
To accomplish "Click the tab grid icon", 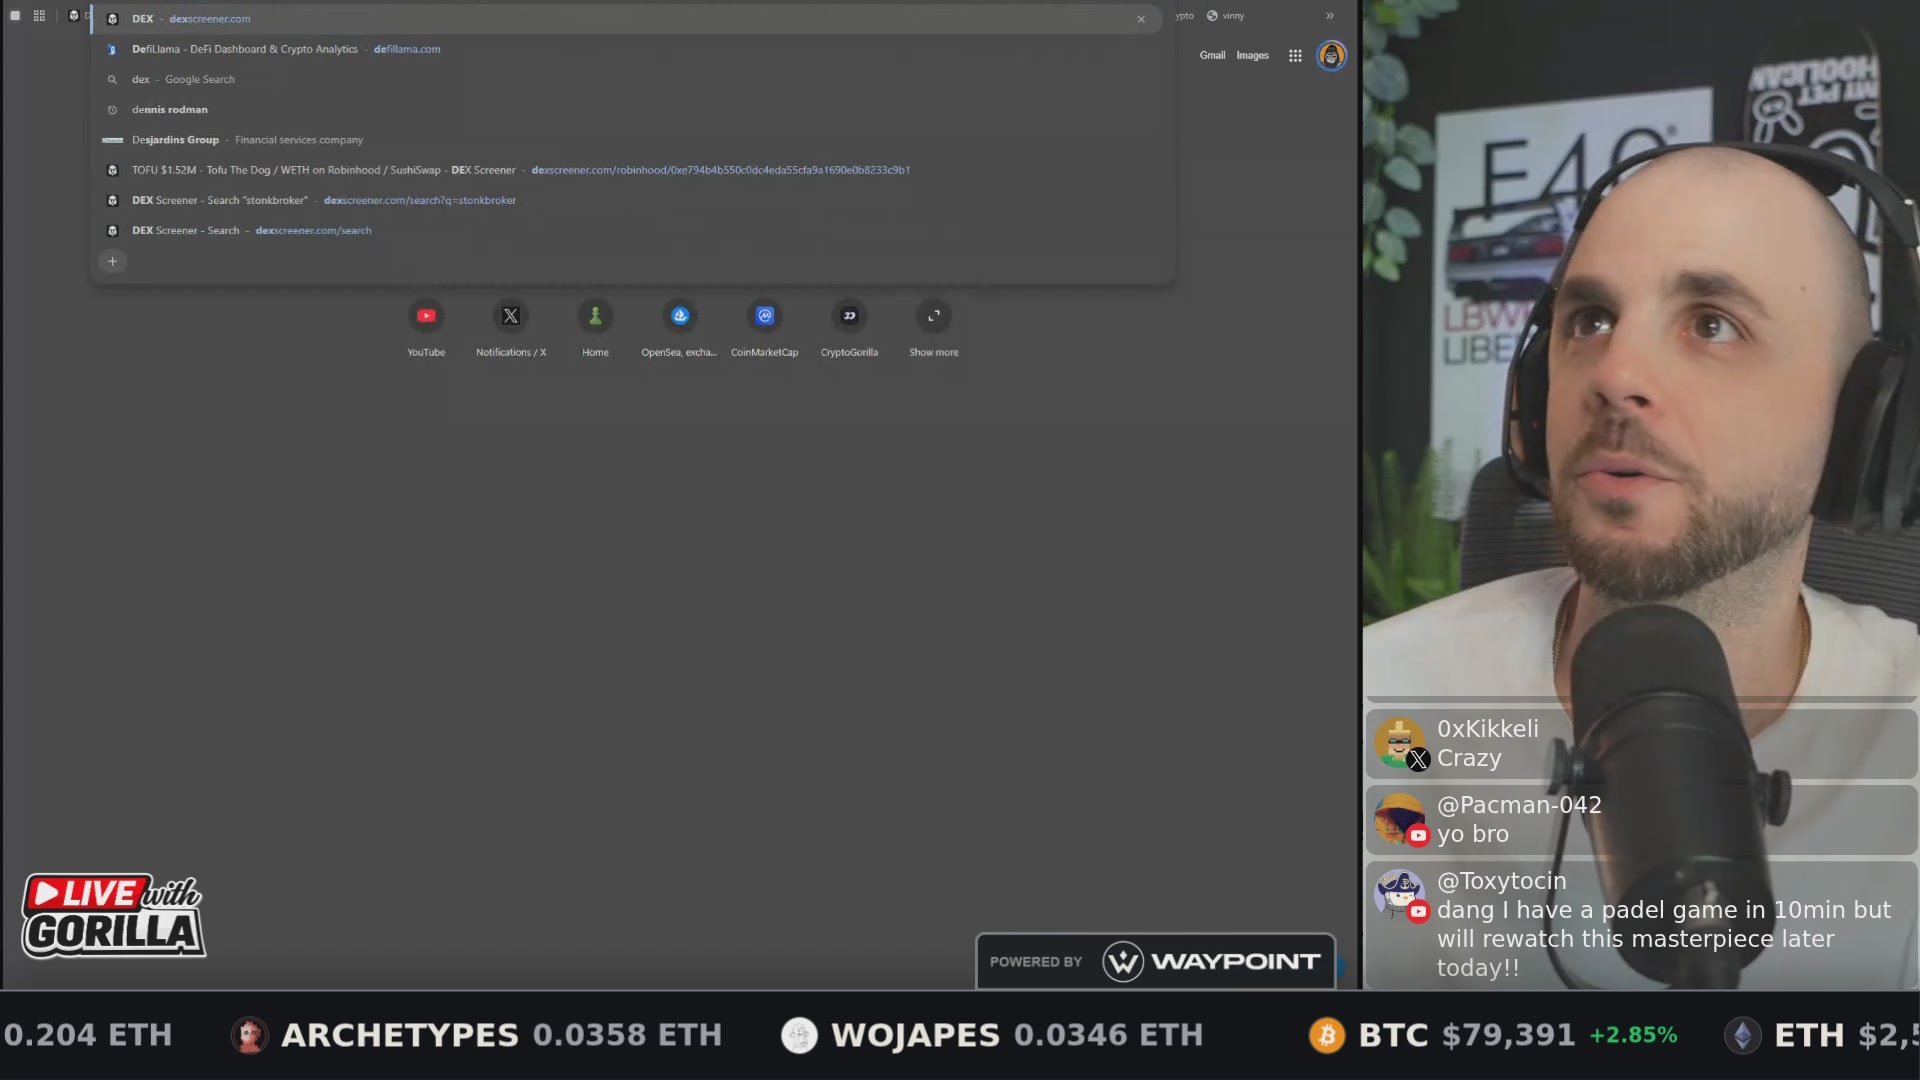I will pyautogui.click(x=39, y=16).
